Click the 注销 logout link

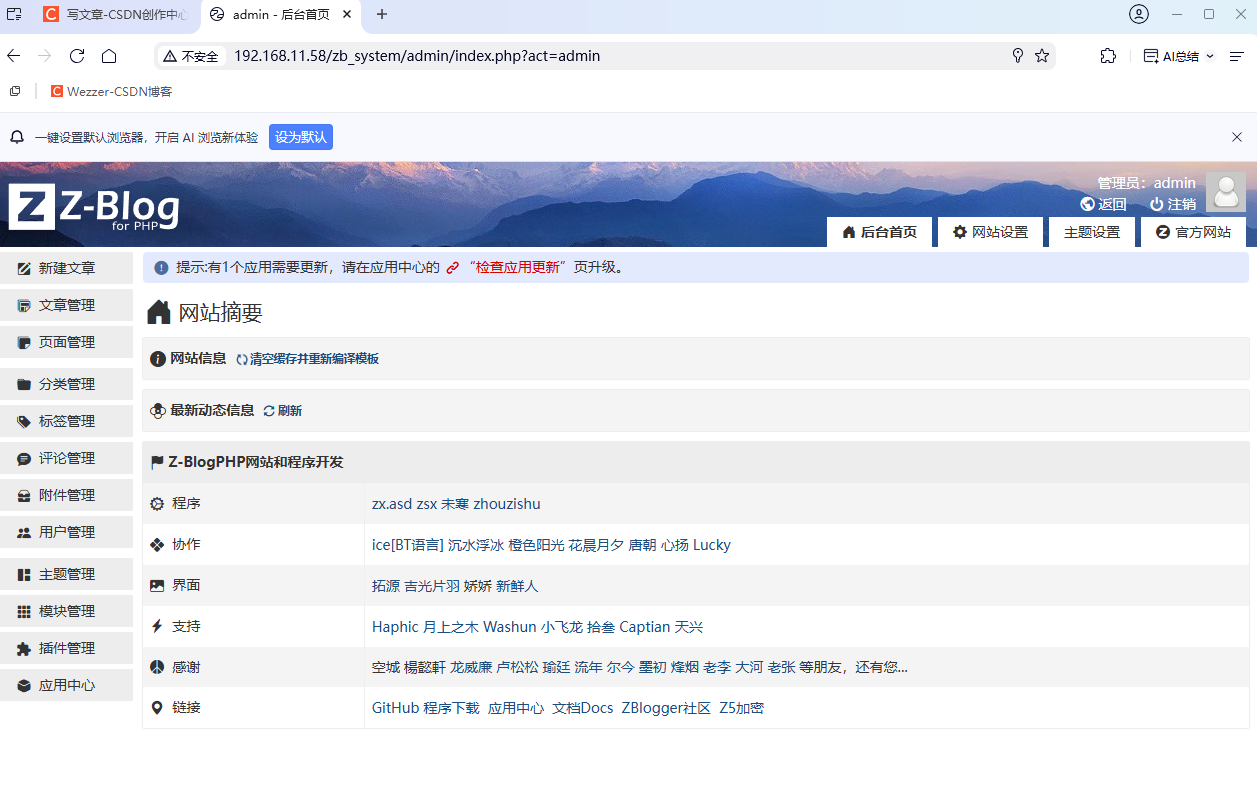[1173, 204]
